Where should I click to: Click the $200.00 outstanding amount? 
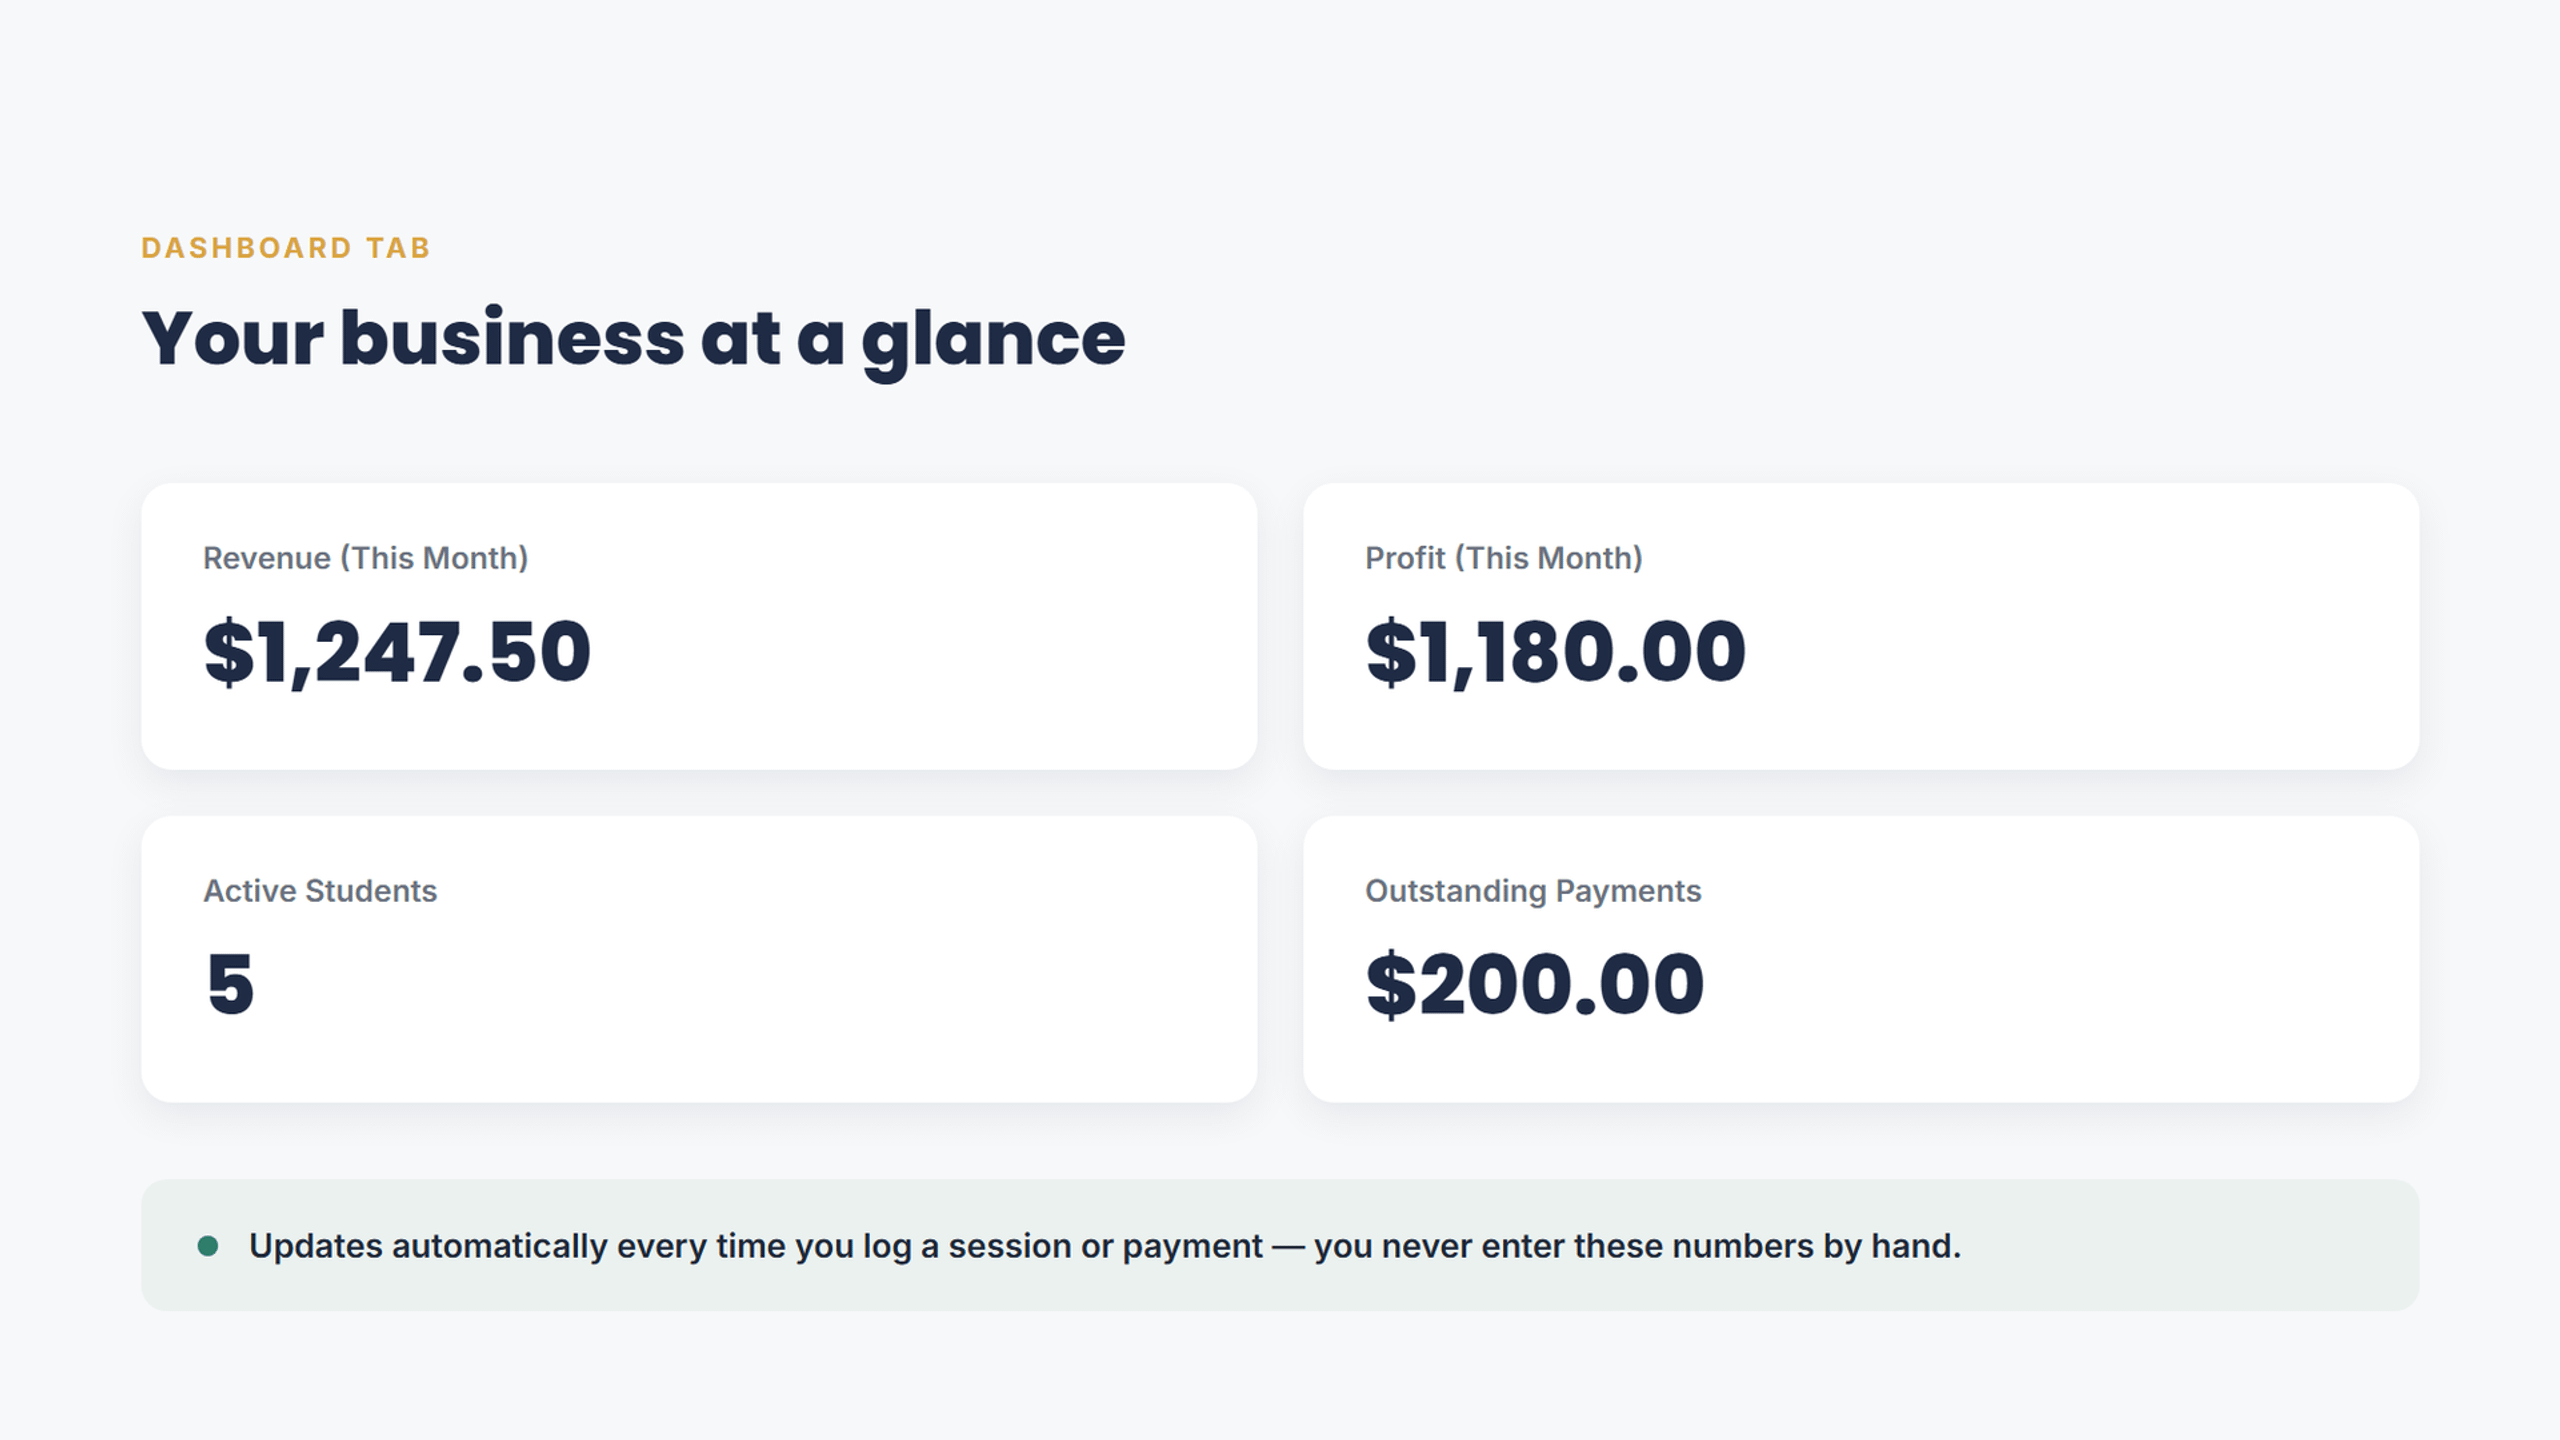point(1535,984)
